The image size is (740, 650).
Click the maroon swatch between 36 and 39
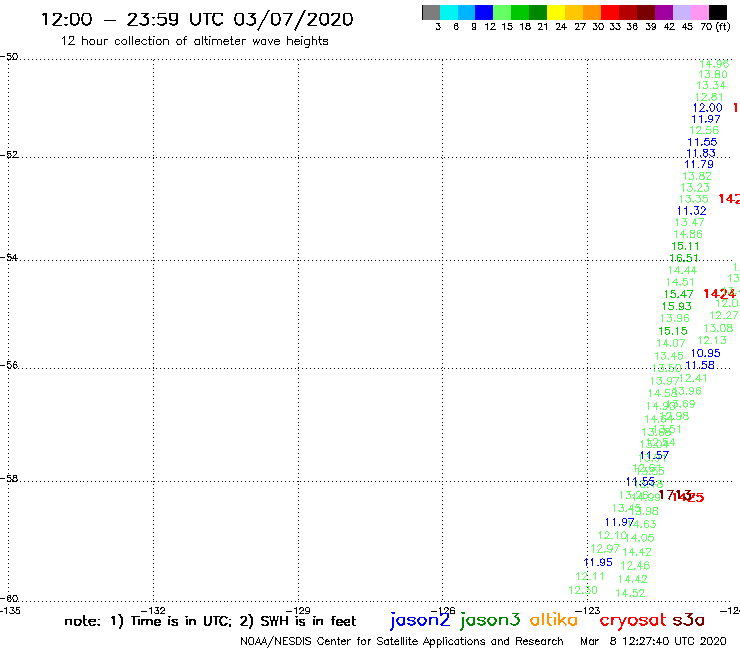point(646,12)
